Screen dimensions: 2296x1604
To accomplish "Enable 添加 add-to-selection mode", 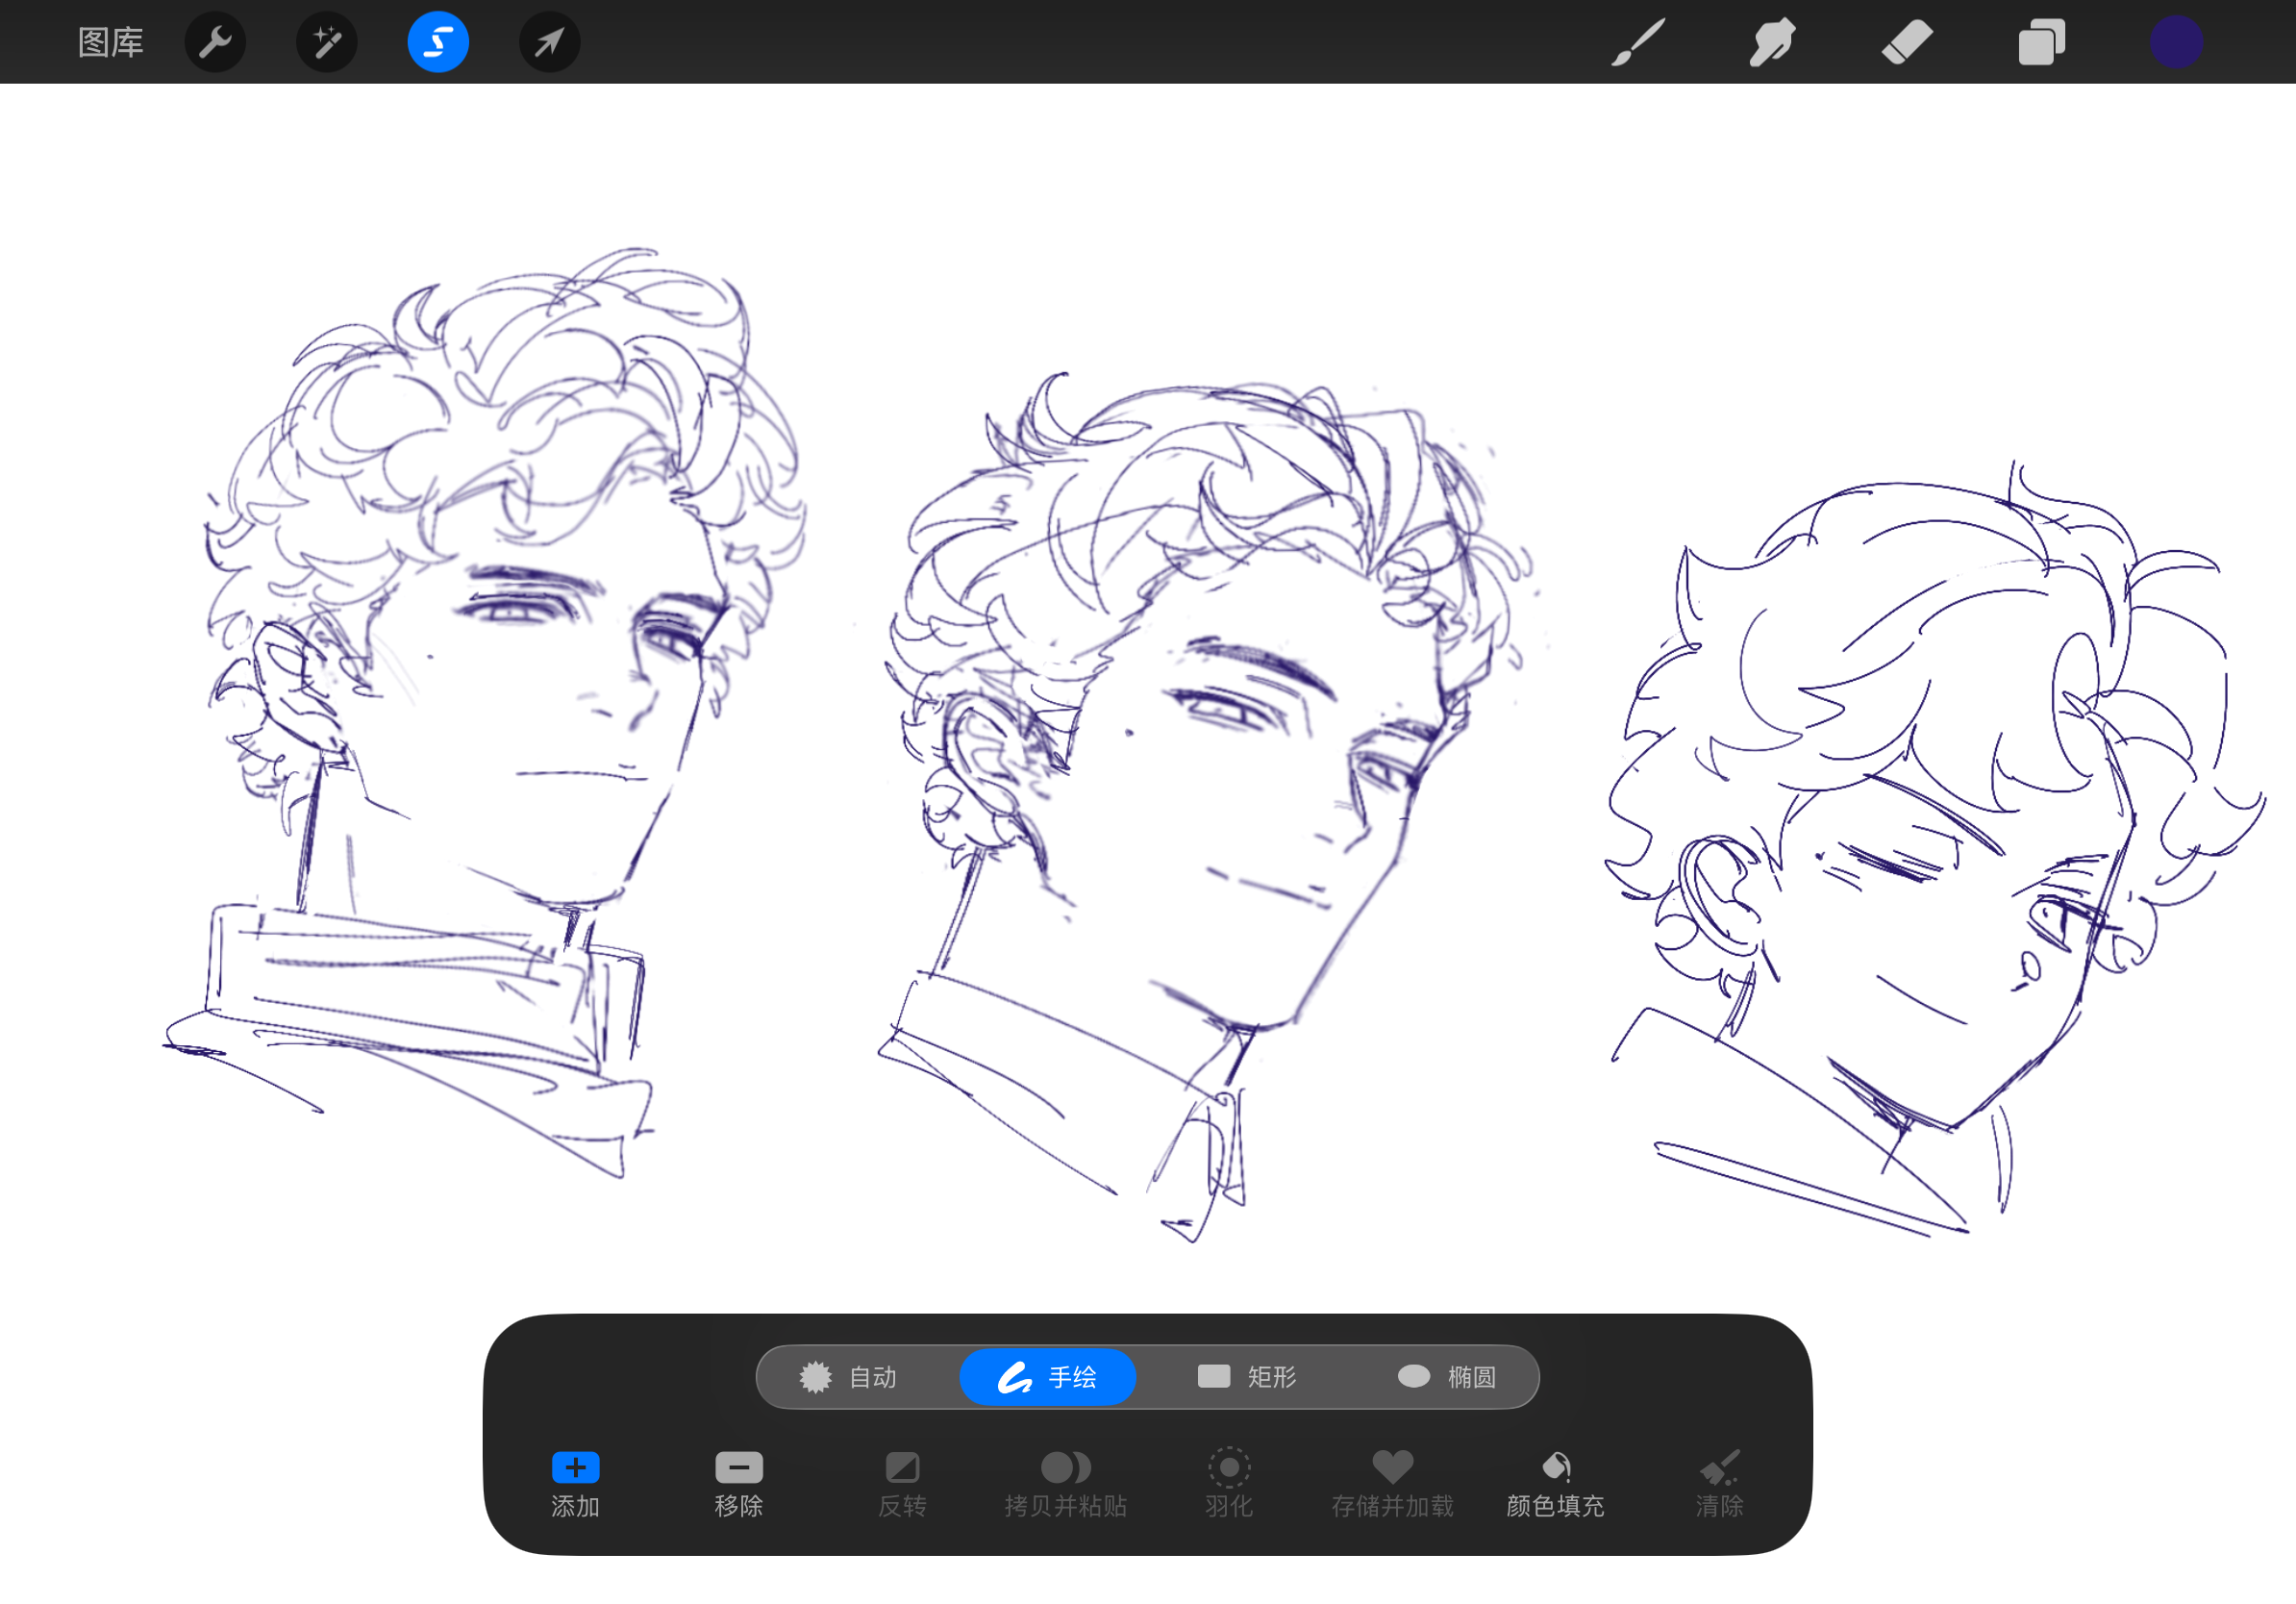I will [x=575, y=1482].
